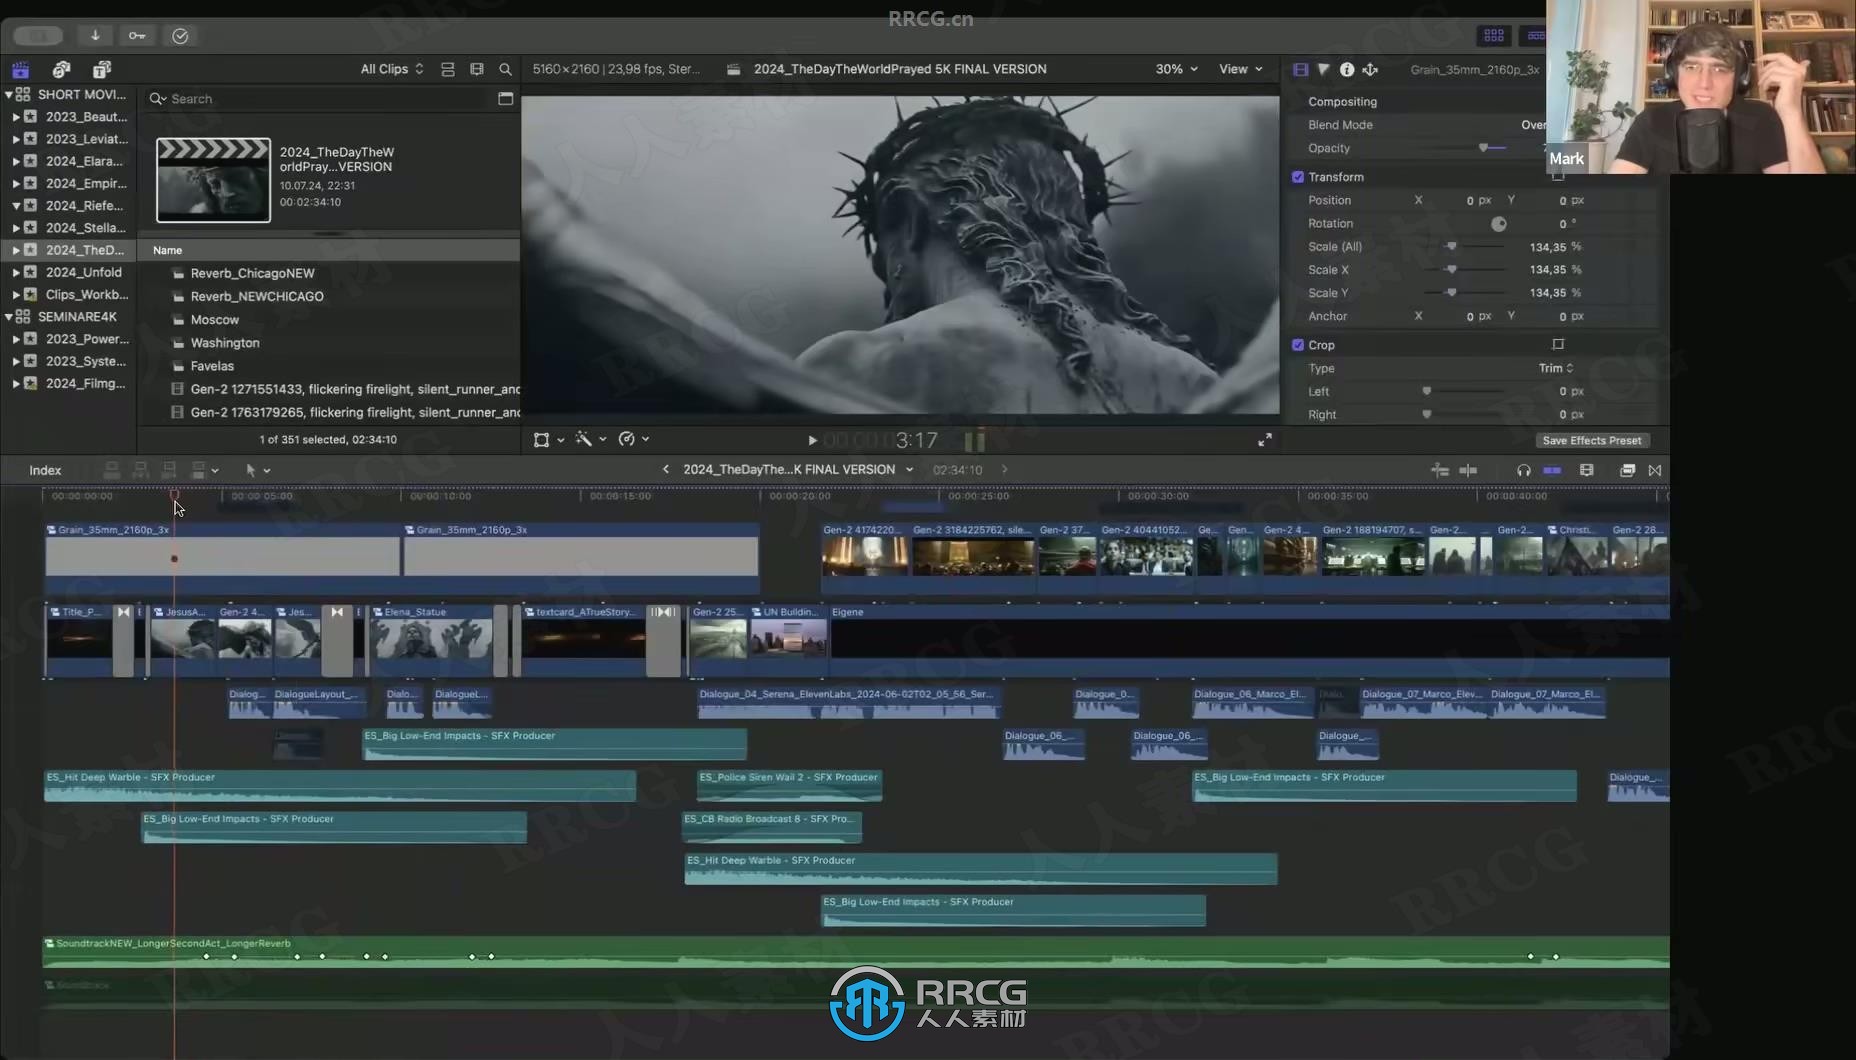Click the overwrite clip edit icon

coord(198,470)
